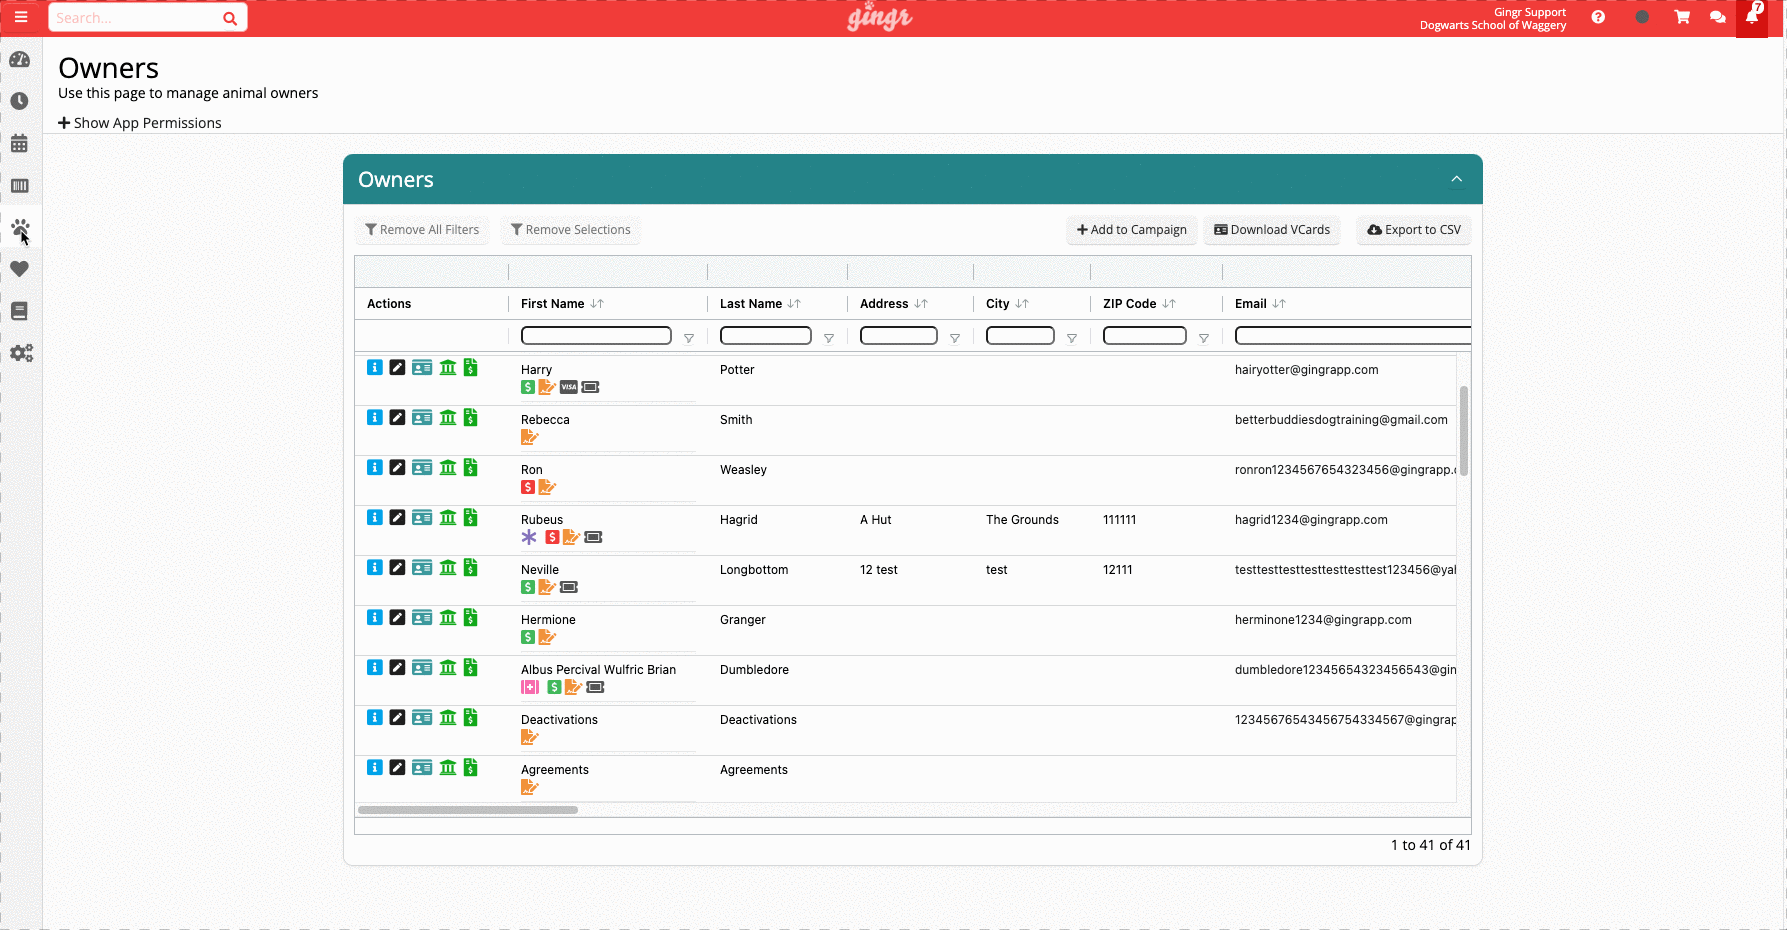Screen dimensions: 1787x930
Task: Expand Show App Permissions
Action: pos(140,123)
